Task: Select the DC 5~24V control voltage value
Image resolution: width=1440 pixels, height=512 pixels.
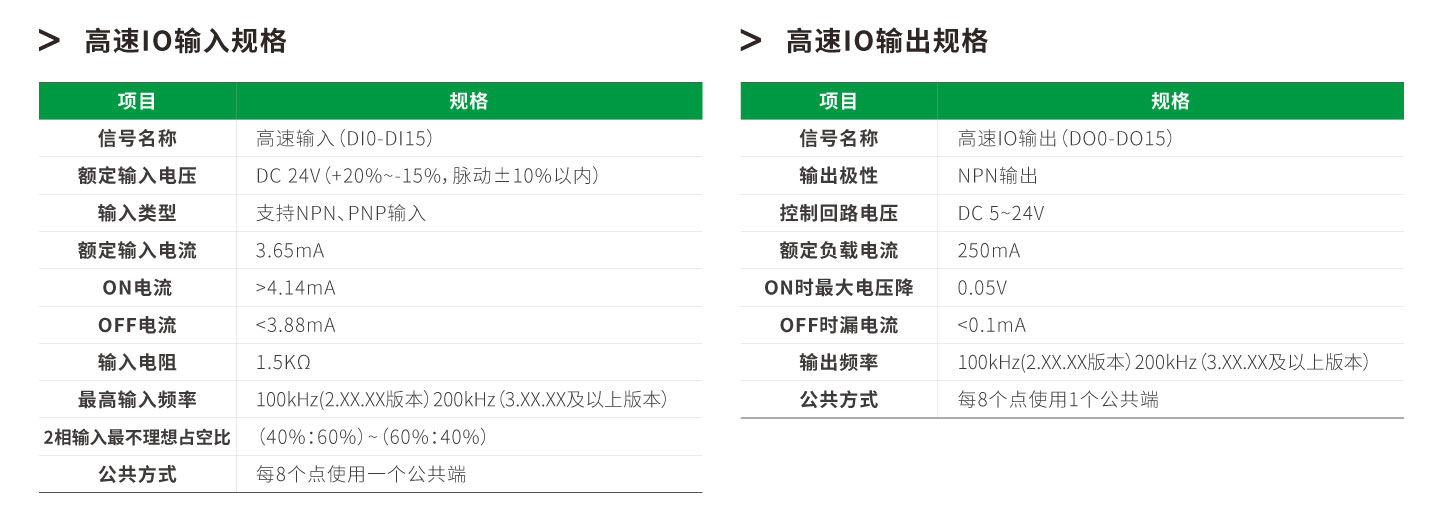Action: (x=1001, y=213)
